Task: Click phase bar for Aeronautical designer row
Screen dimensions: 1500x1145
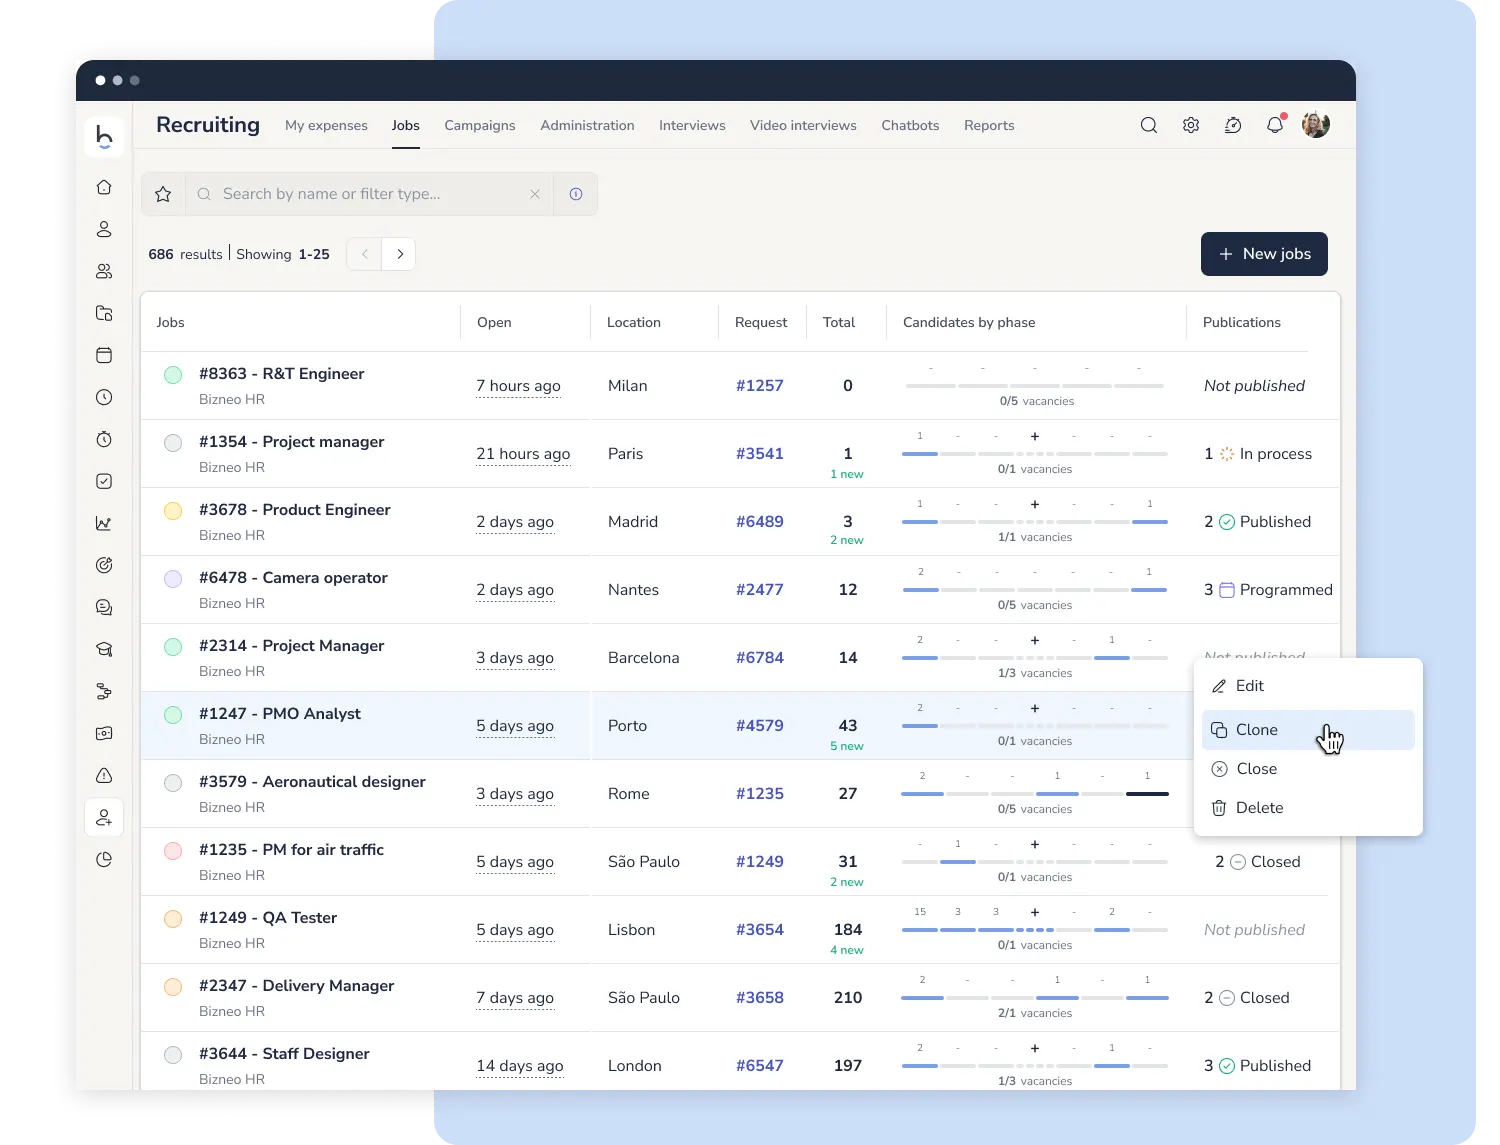Action: pos(1035,794)
